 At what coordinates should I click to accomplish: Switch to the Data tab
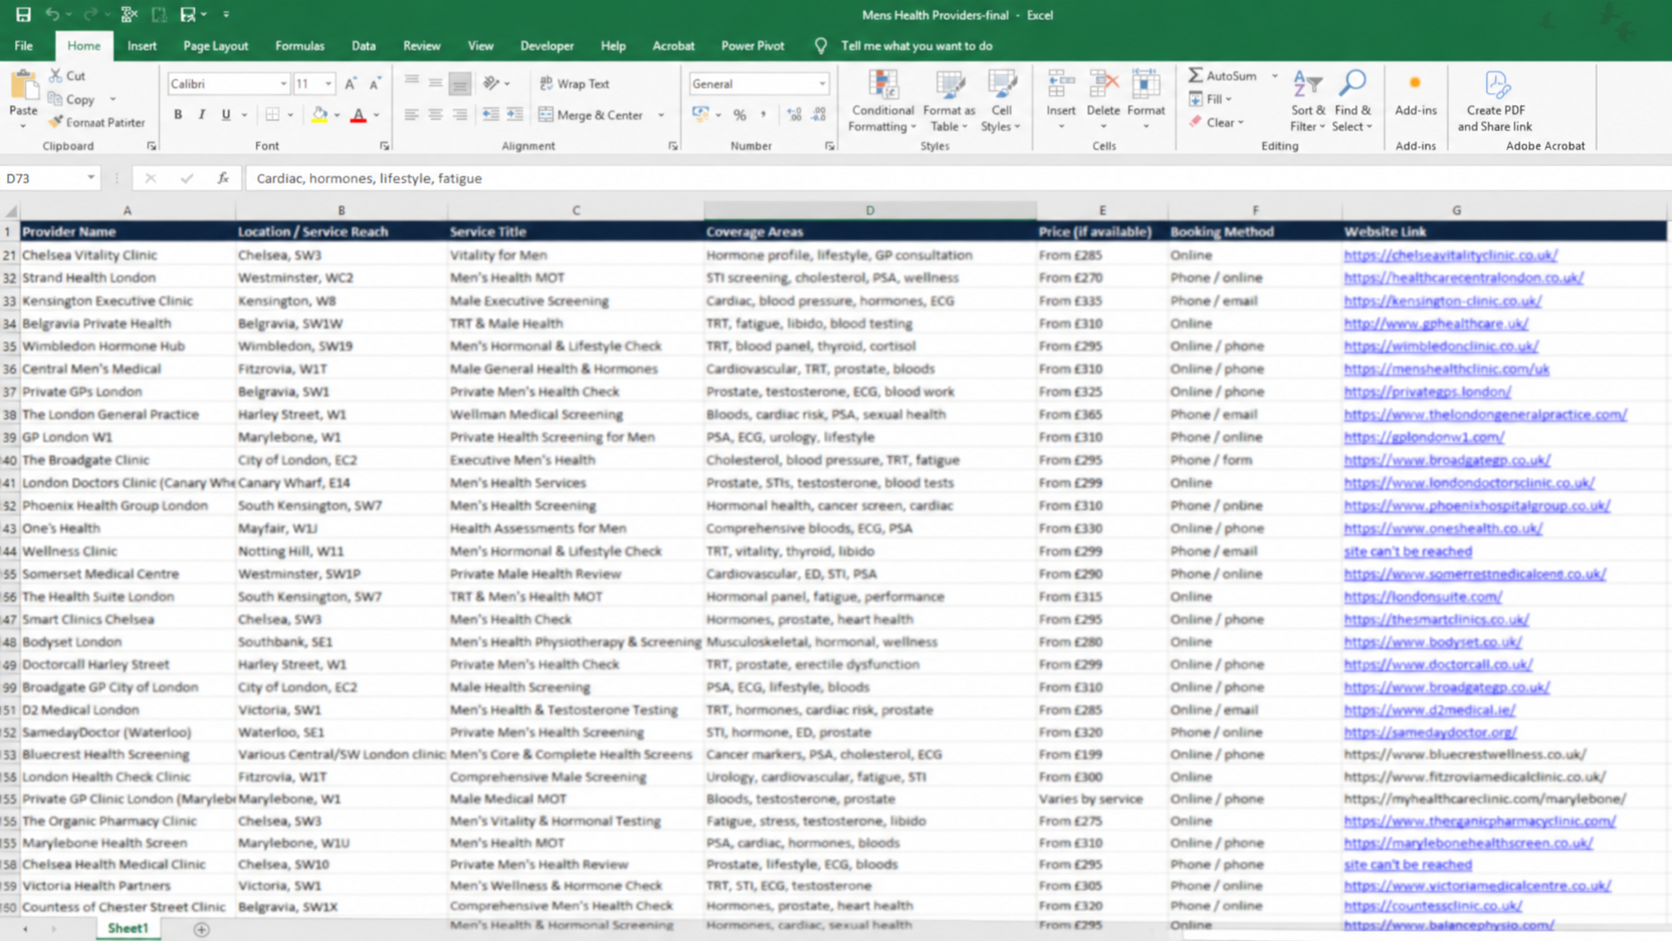coord(363,46)
